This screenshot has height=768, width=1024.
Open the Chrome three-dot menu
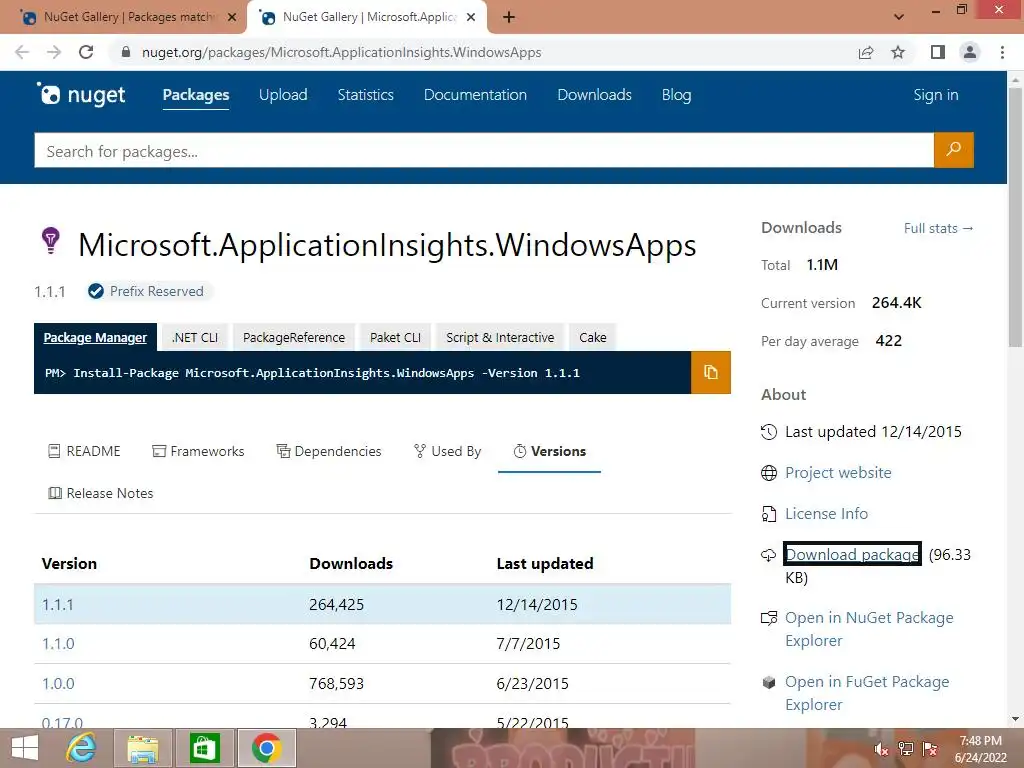coord(1002,52)
